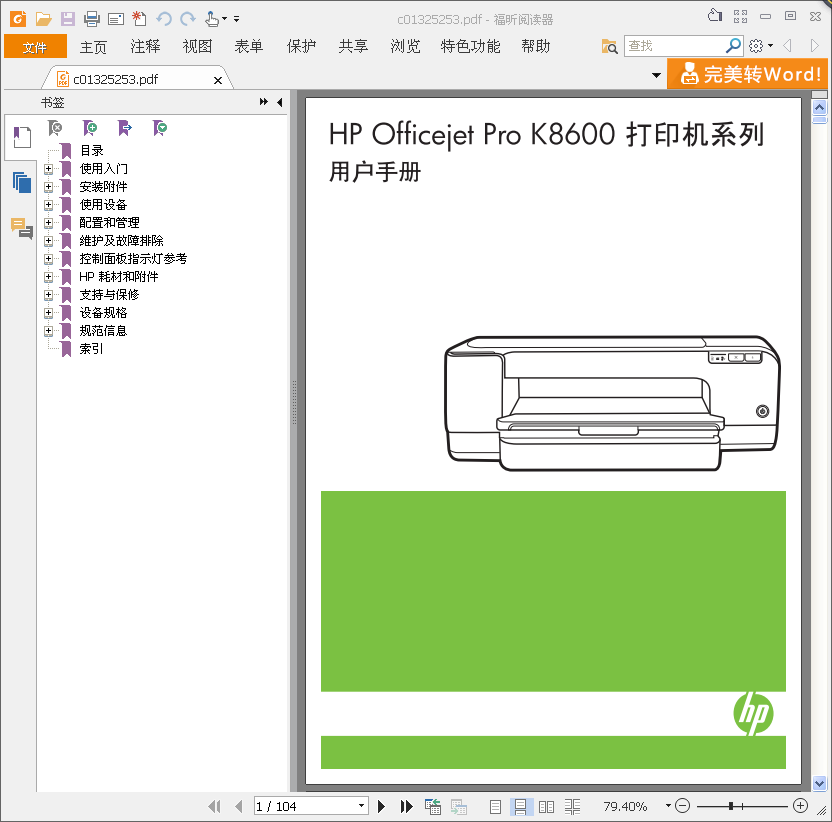Open the 特色功能 ribbon tab
This screenshot has width=832, height=822.
click(470, 47)
